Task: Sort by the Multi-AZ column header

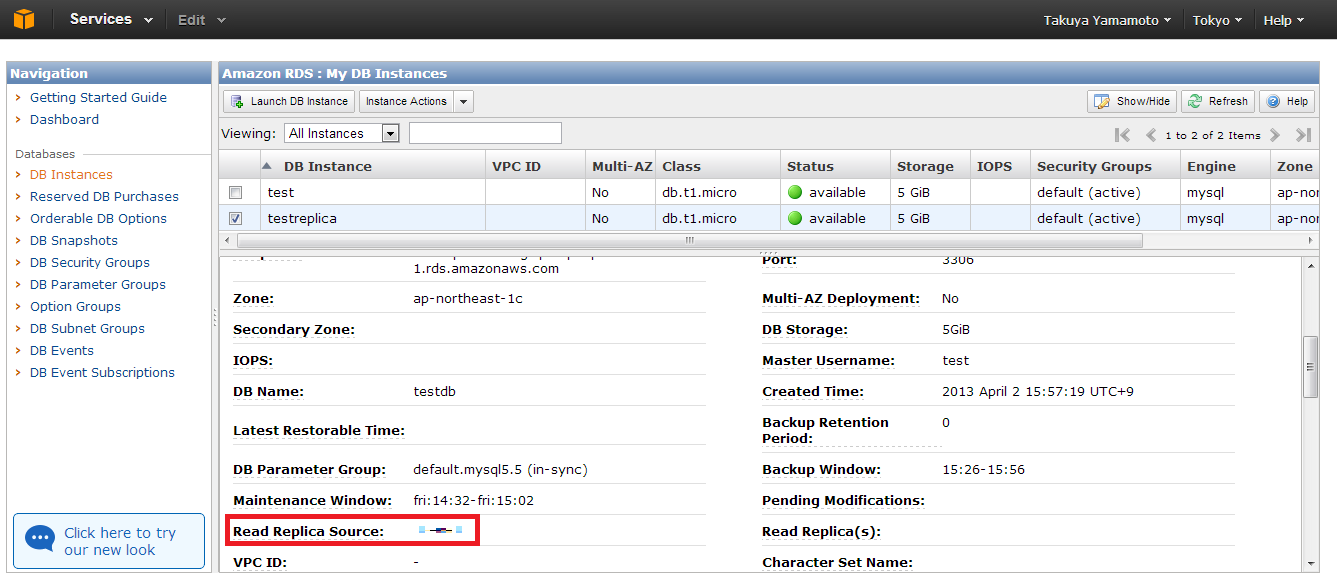Action: point(620,166)
